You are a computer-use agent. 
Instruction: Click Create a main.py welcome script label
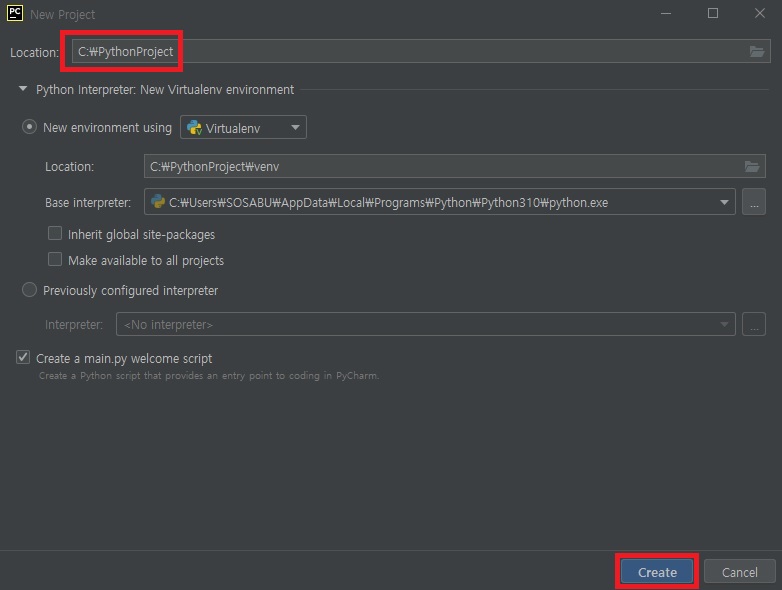124,358
